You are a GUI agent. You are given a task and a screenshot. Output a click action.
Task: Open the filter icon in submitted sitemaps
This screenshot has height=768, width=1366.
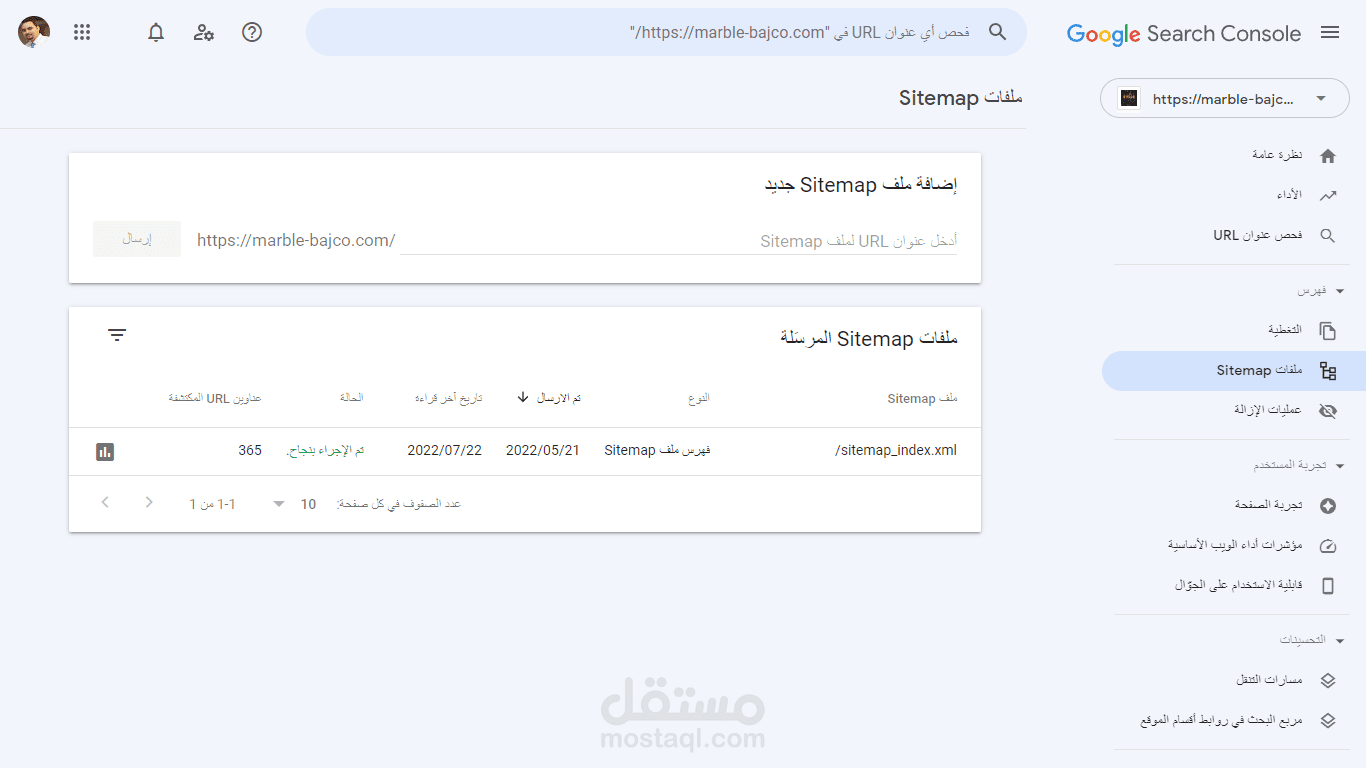point(117,335)
